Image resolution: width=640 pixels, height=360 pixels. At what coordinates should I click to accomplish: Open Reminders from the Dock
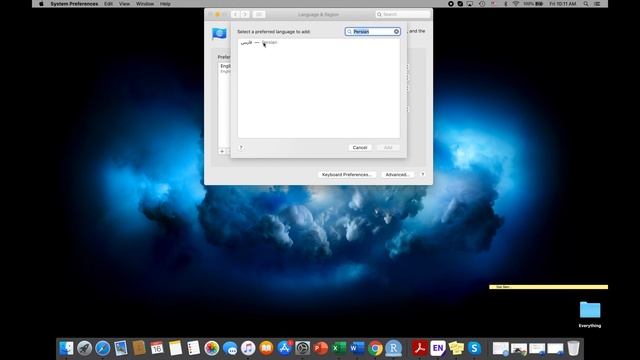[193, 348]
